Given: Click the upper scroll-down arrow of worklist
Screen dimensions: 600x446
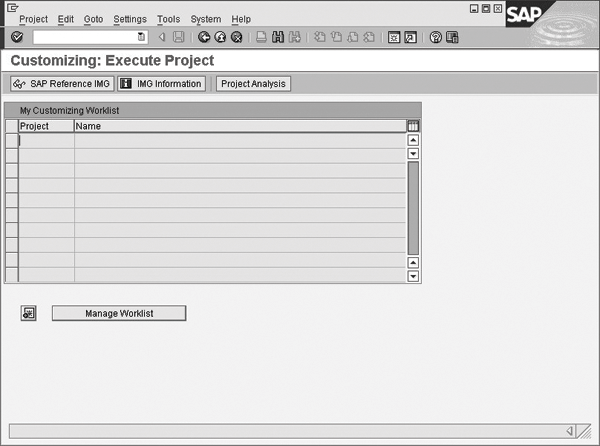Looking at the screenshot, I should tap(413, 154).
